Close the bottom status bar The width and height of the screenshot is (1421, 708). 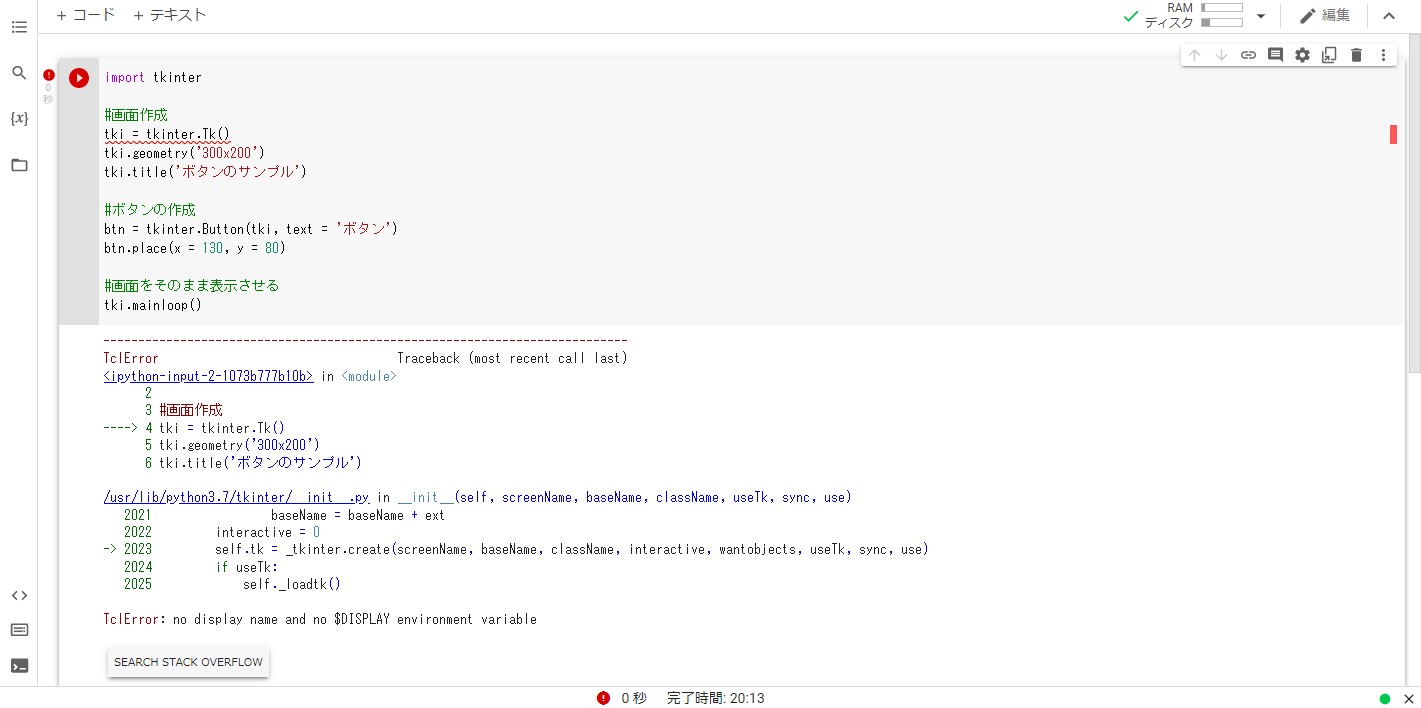1409,699
